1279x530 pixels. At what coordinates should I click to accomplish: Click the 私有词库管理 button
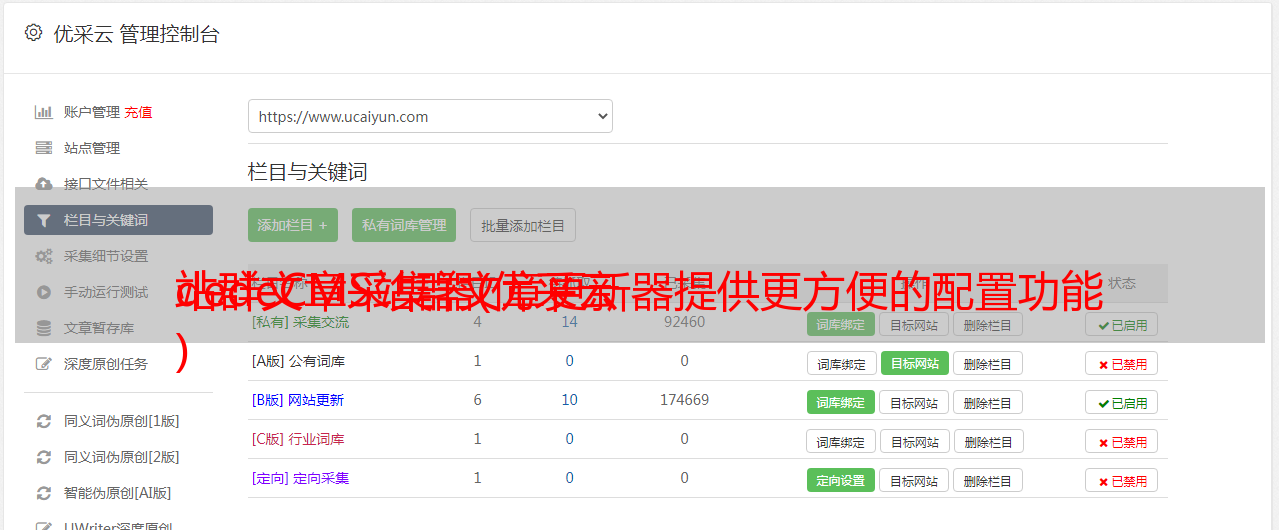pyautogui.click(x=404, y=225)
